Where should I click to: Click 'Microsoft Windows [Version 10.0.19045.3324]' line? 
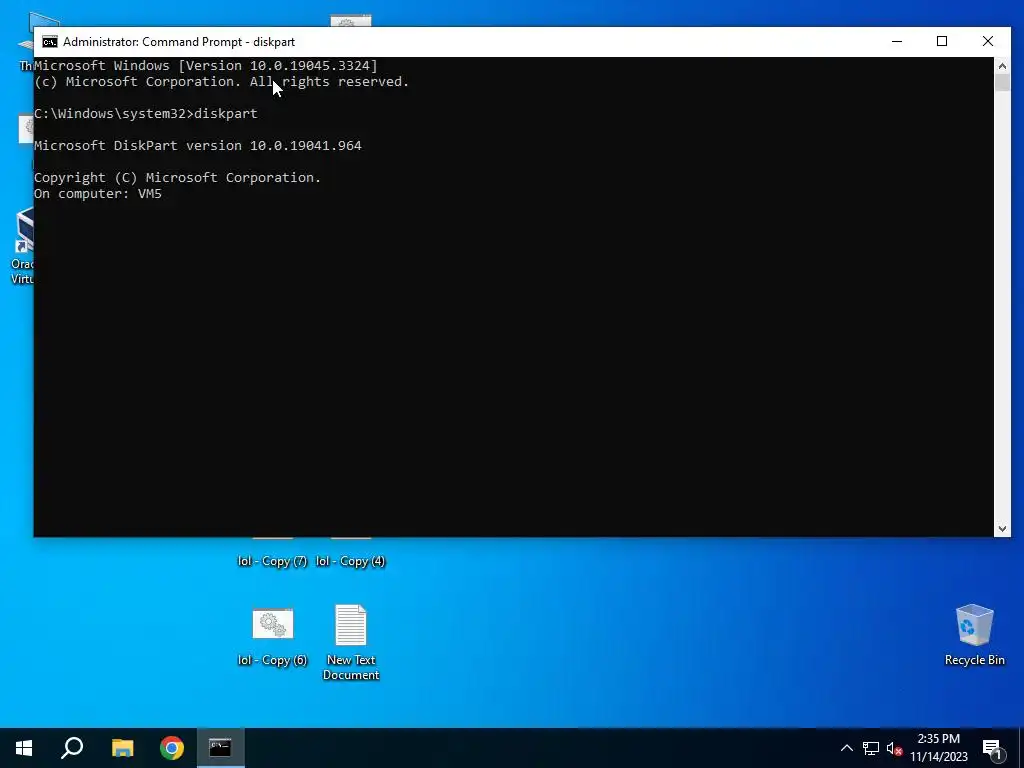coord(206,65)
